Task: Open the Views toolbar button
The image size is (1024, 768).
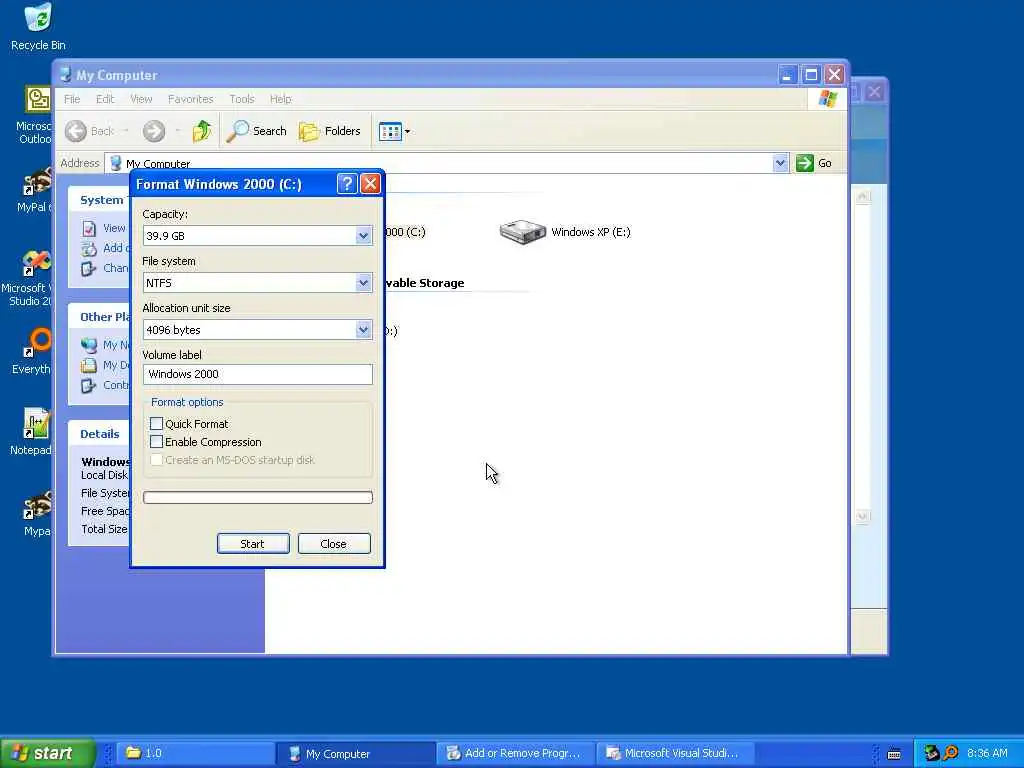Action: (390, 131)
